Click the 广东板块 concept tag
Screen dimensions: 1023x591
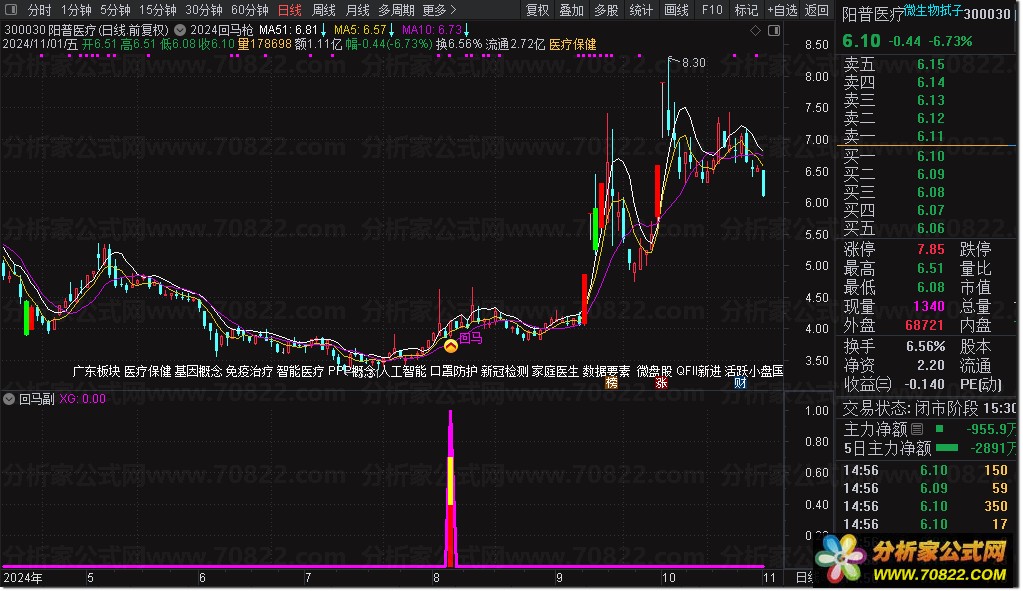pos(97,371)
